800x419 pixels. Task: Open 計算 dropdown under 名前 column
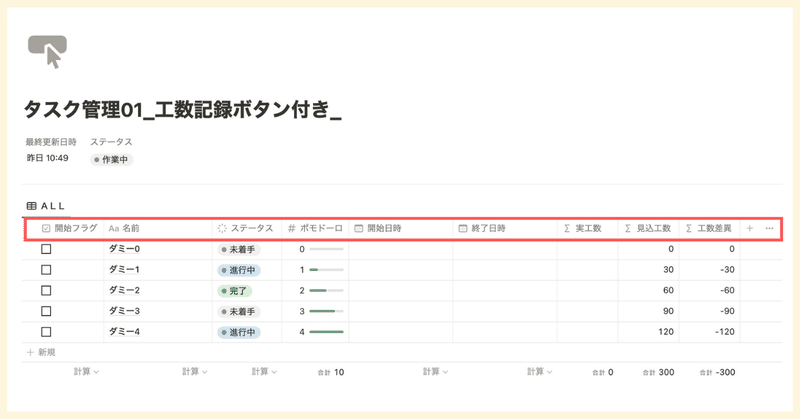coord(195,372)
